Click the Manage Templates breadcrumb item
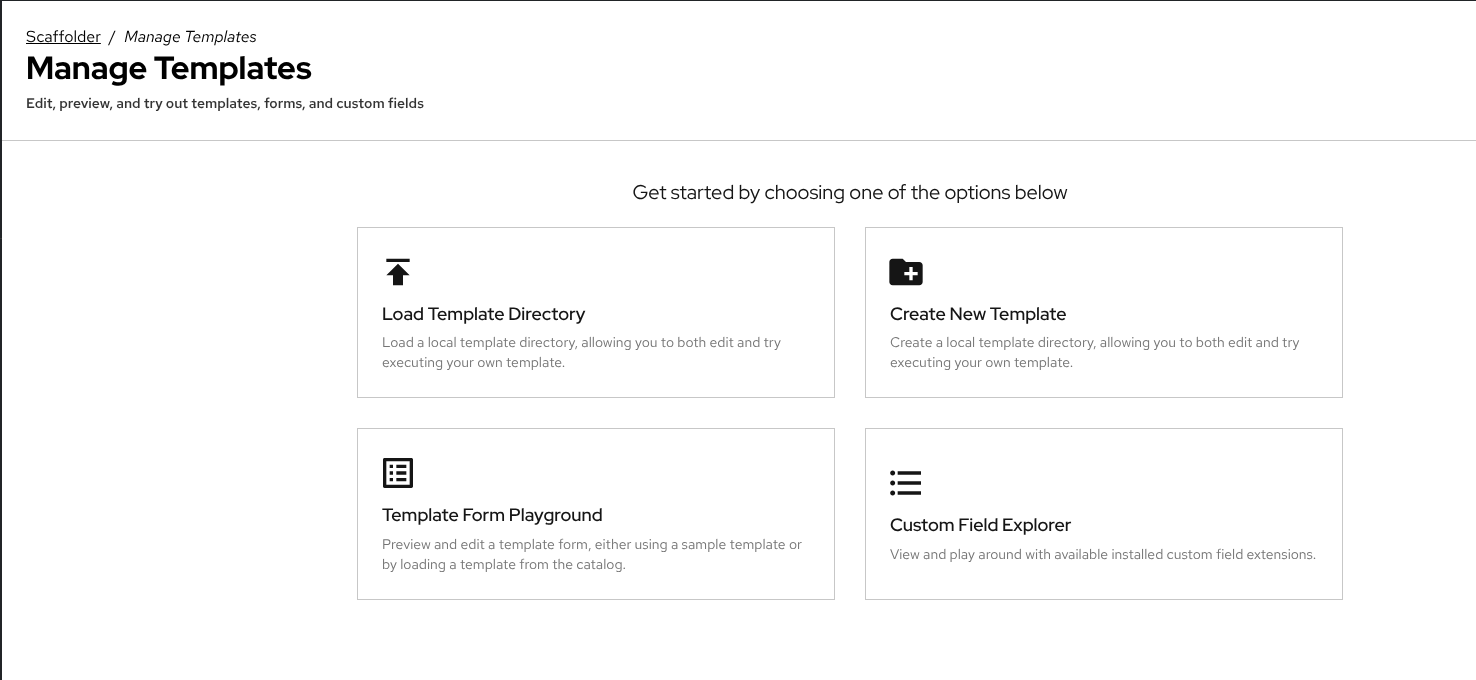Viewport: 1476px width, 680px height. point(190,36)
